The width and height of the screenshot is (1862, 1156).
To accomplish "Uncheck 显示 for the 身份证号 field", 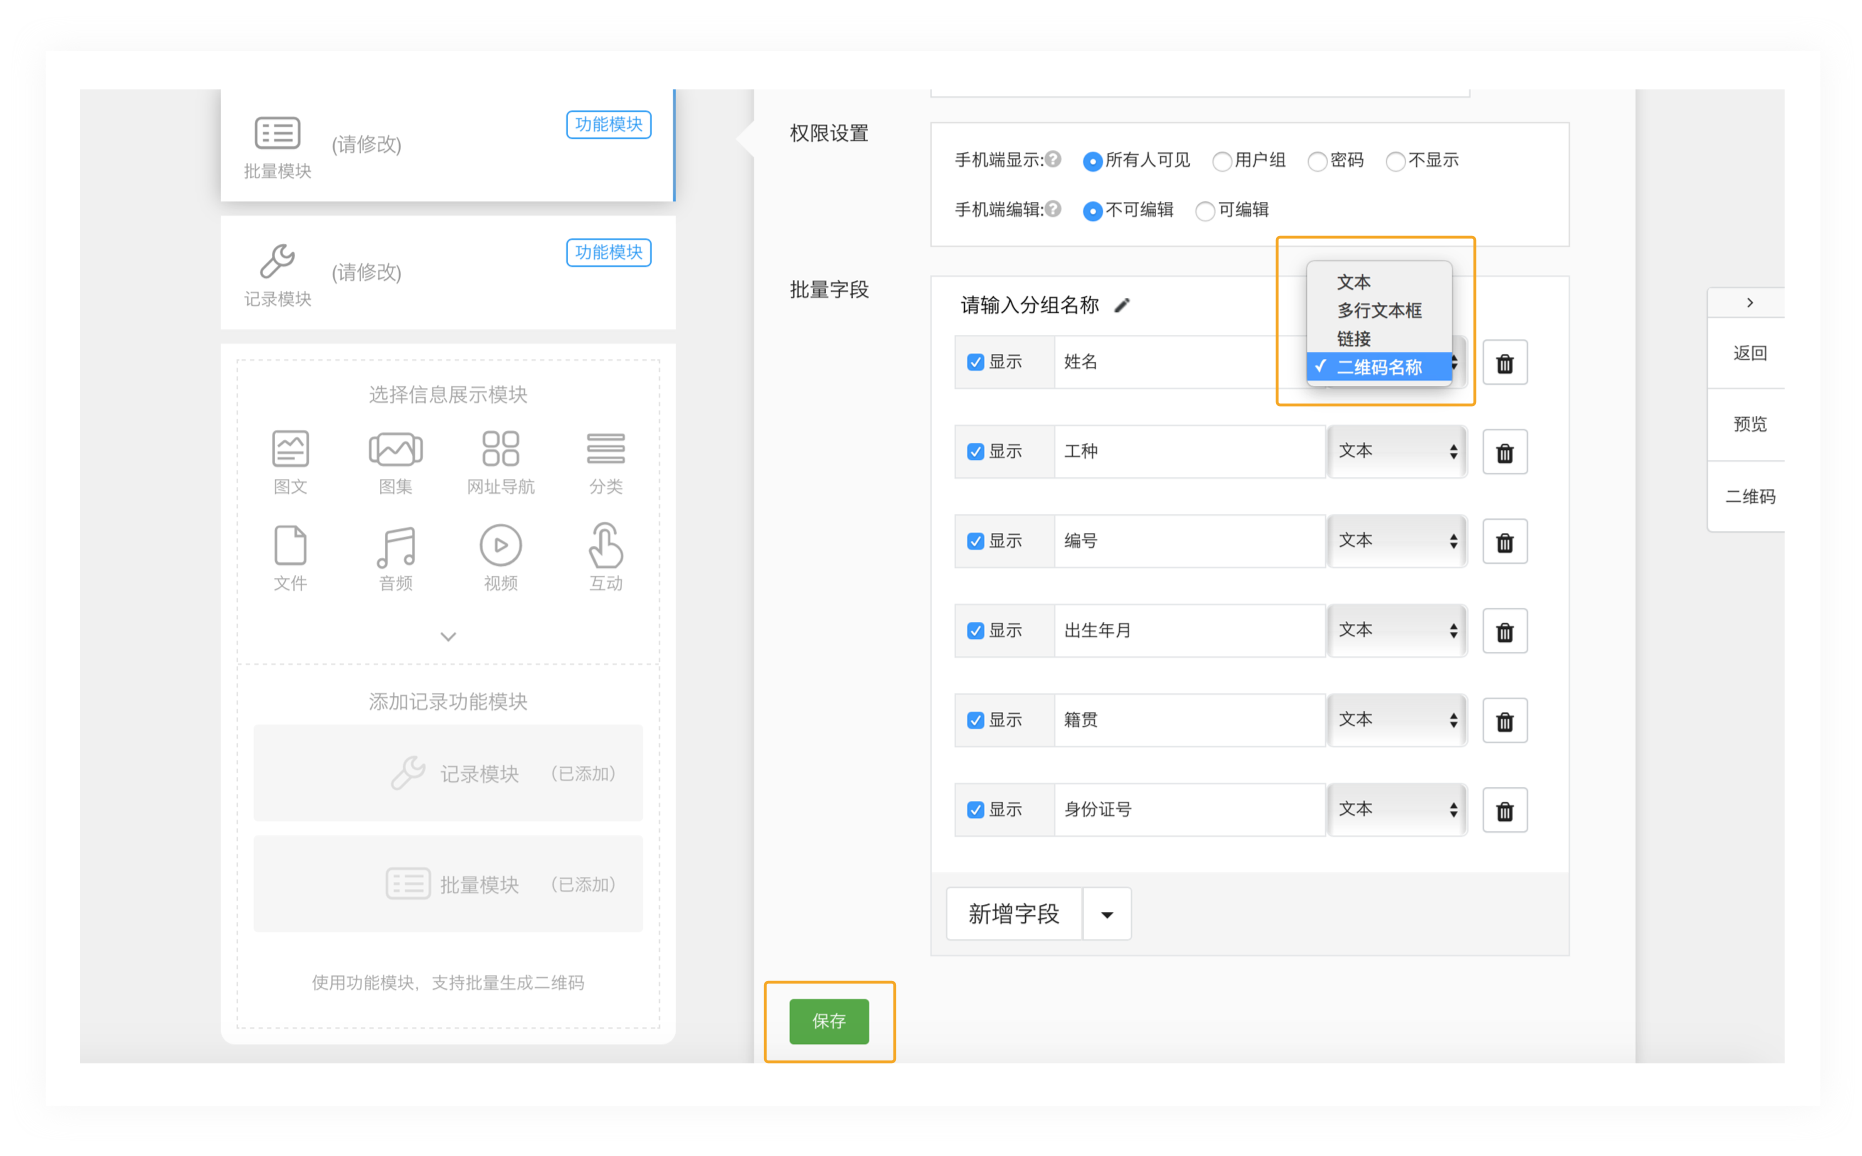I will 976,810.
